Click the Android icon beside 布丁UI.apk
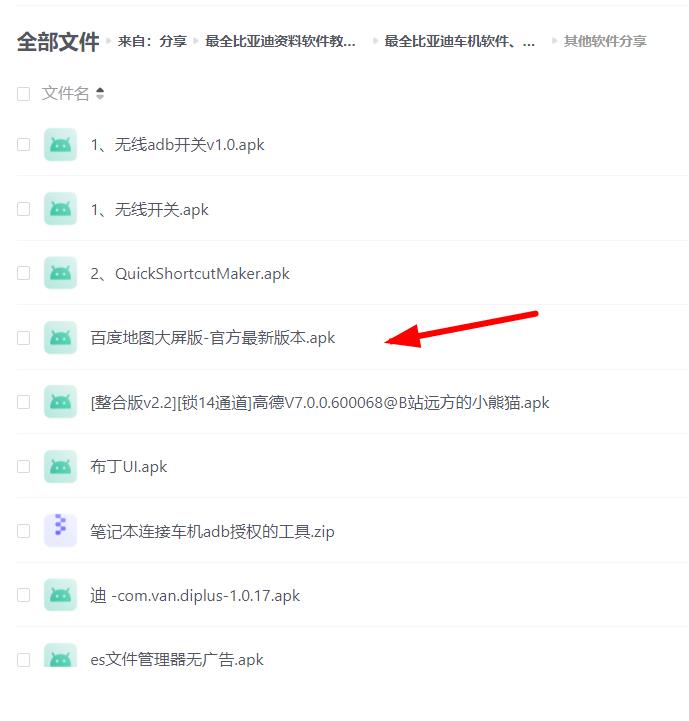689x721 pixels. (x=60, y=467)
